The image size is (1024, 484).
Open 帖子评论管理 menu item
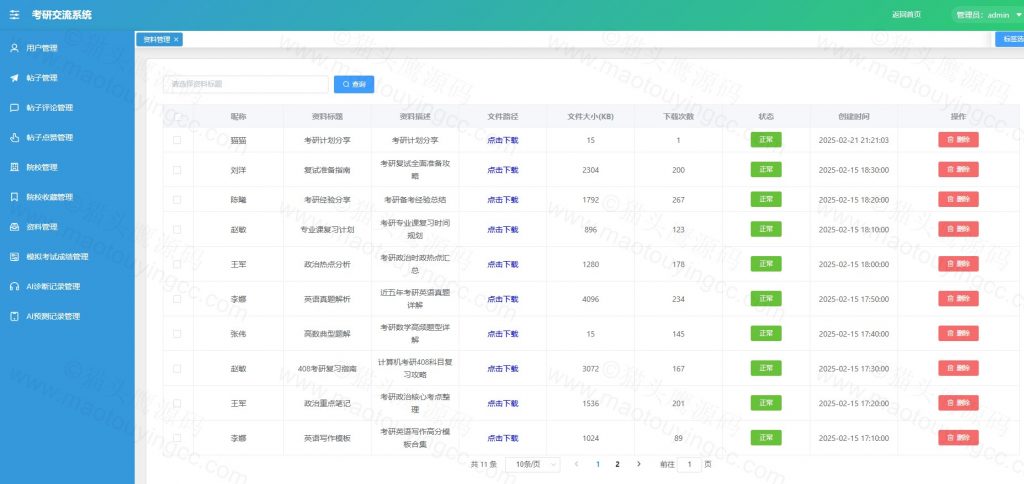67,108
